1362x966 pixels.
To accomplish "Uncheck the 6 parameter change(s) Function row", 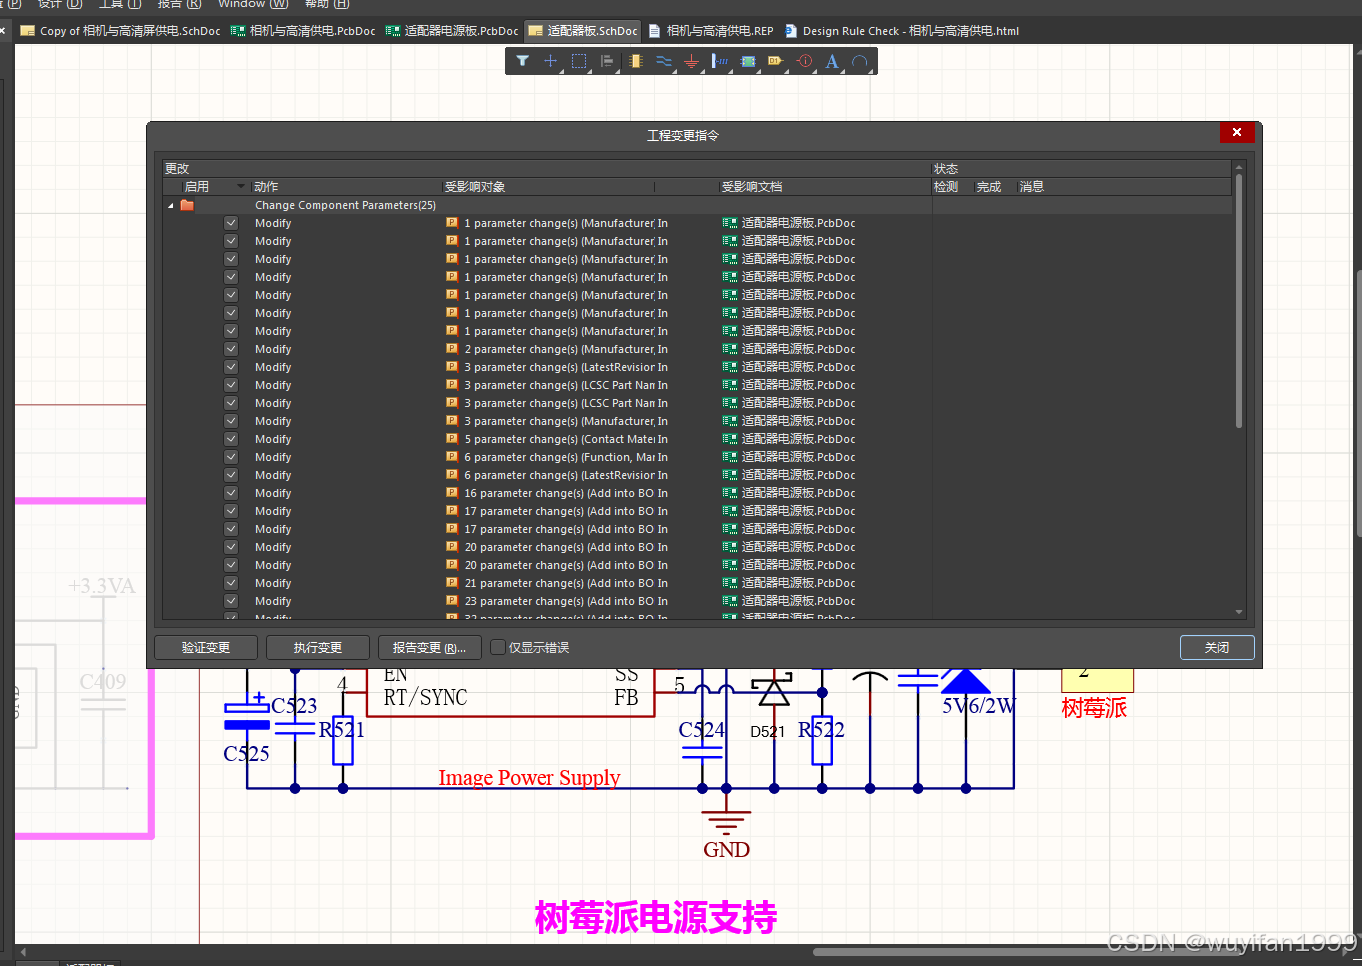I will coord(231,457).
